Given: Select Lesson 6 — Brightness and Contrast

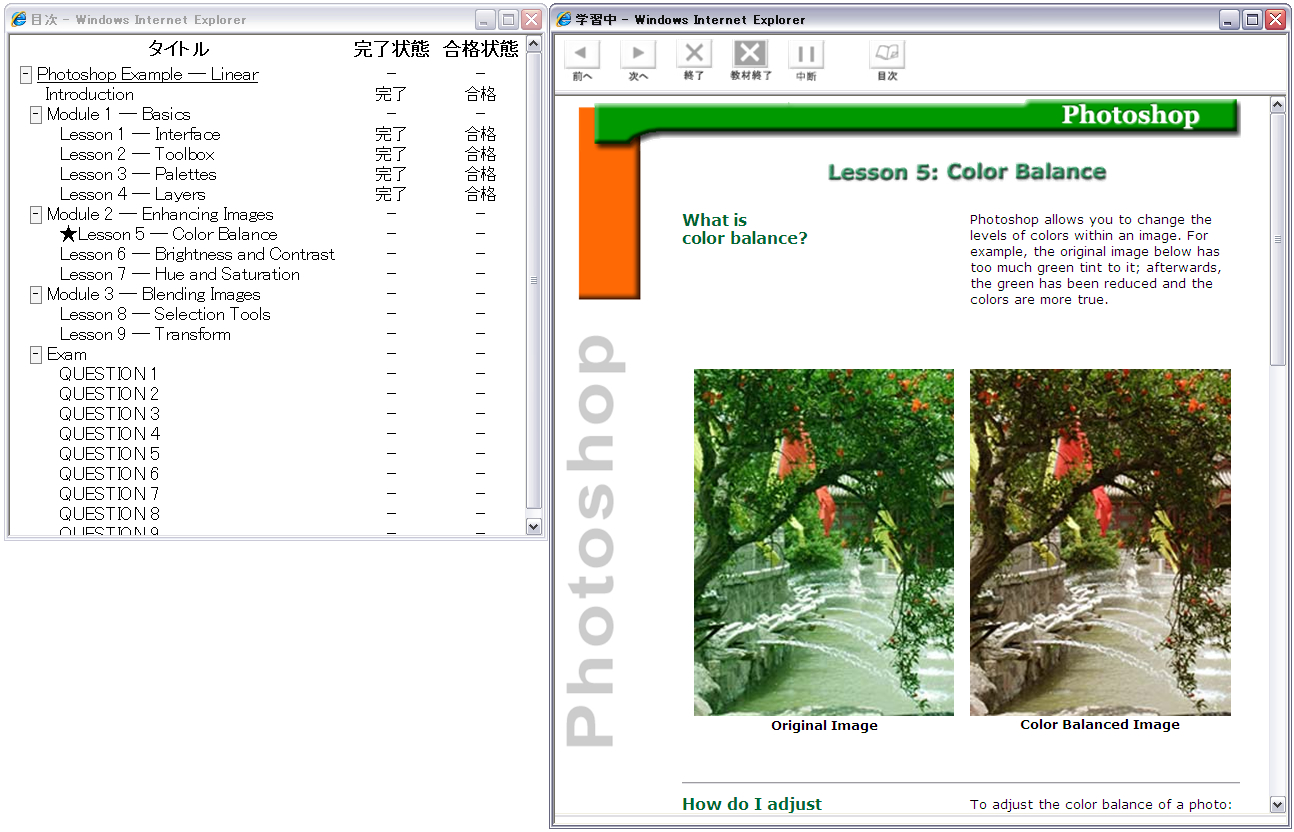Looking at the screenshot, I should pyautogui.click(x=197, y=254).
